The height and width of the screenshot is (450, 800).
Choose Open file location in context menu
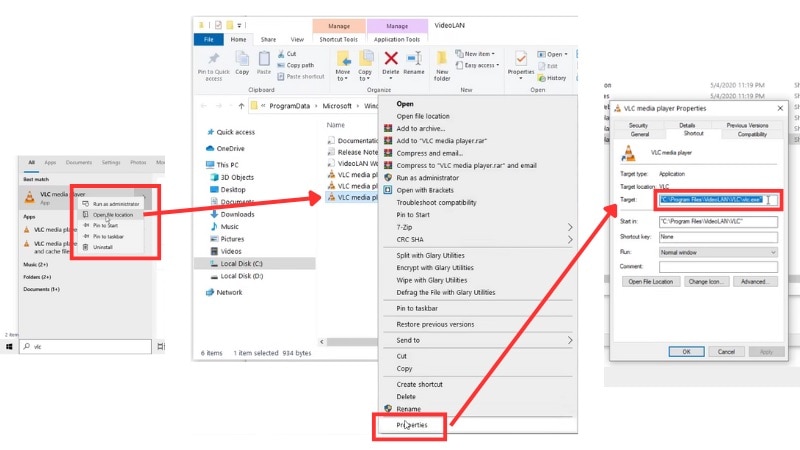[x=423, y=116]
